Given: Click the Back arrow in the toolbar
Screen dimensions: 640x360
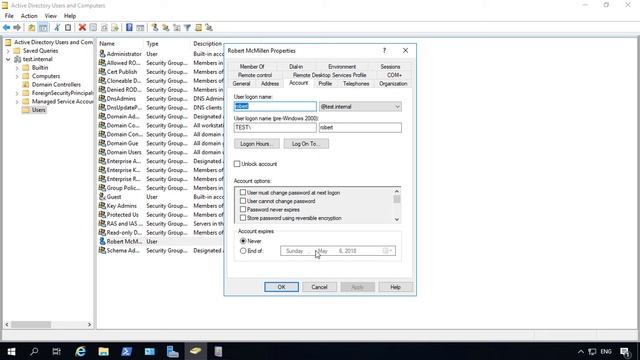Looking at the screenshot, I should click(7, 27).
